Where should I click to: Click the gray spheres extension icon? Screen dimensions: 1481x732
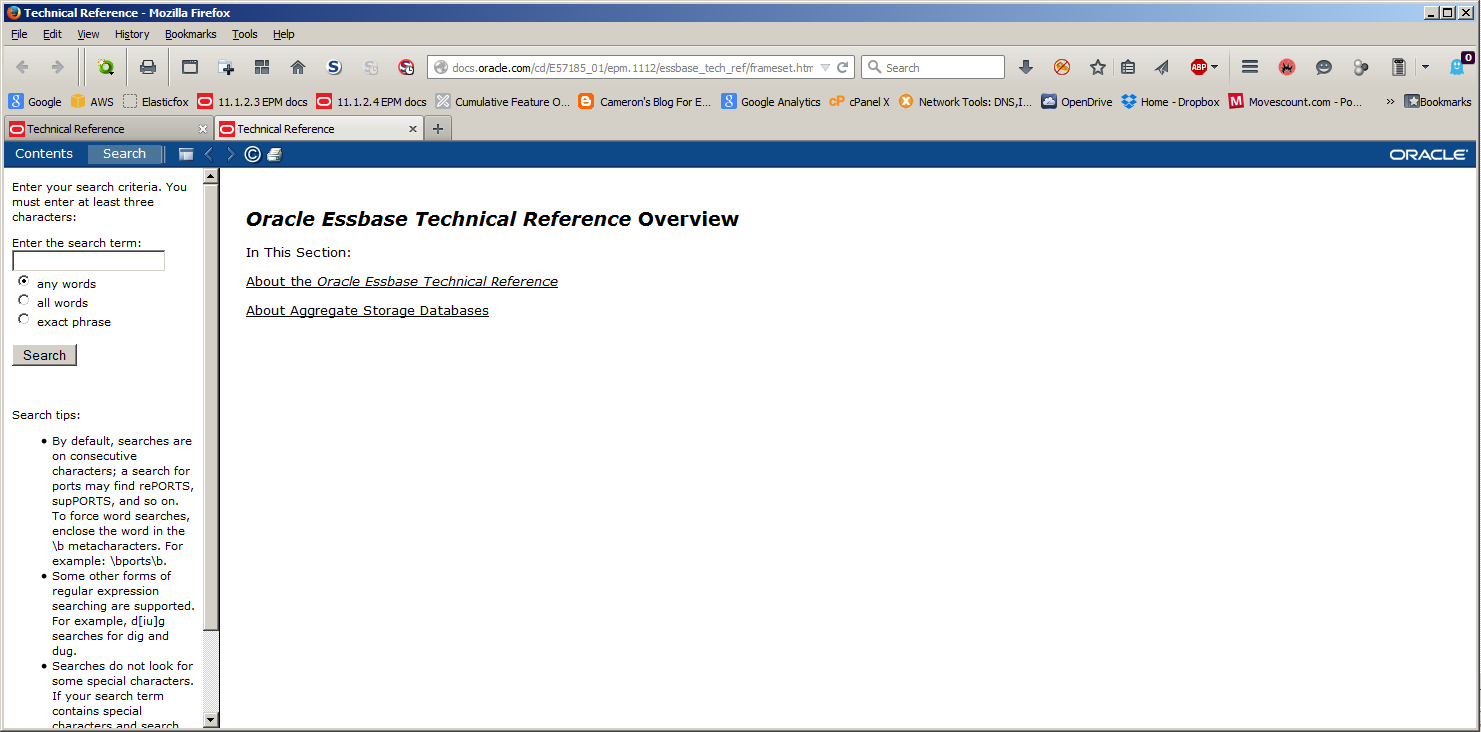[x=1361, y=67]
